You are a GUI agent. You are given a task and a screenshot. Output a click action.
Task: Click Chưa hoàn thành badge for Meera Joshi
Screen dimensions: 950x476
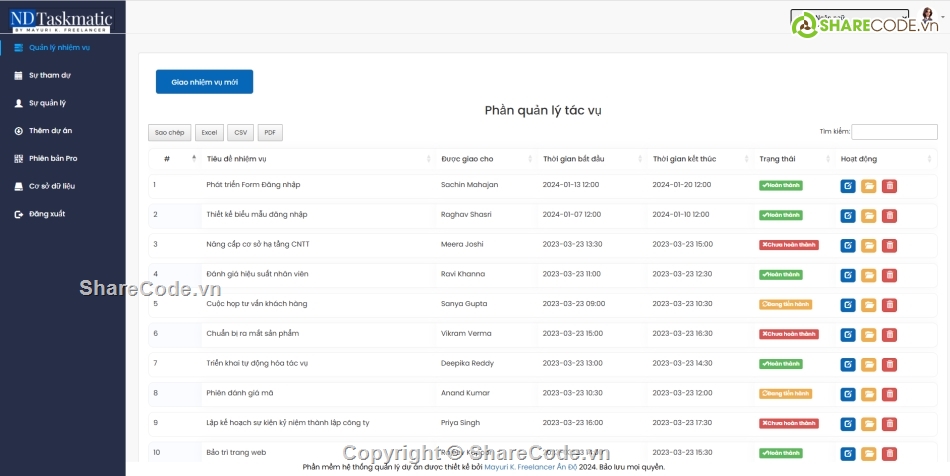coord(789,245)
